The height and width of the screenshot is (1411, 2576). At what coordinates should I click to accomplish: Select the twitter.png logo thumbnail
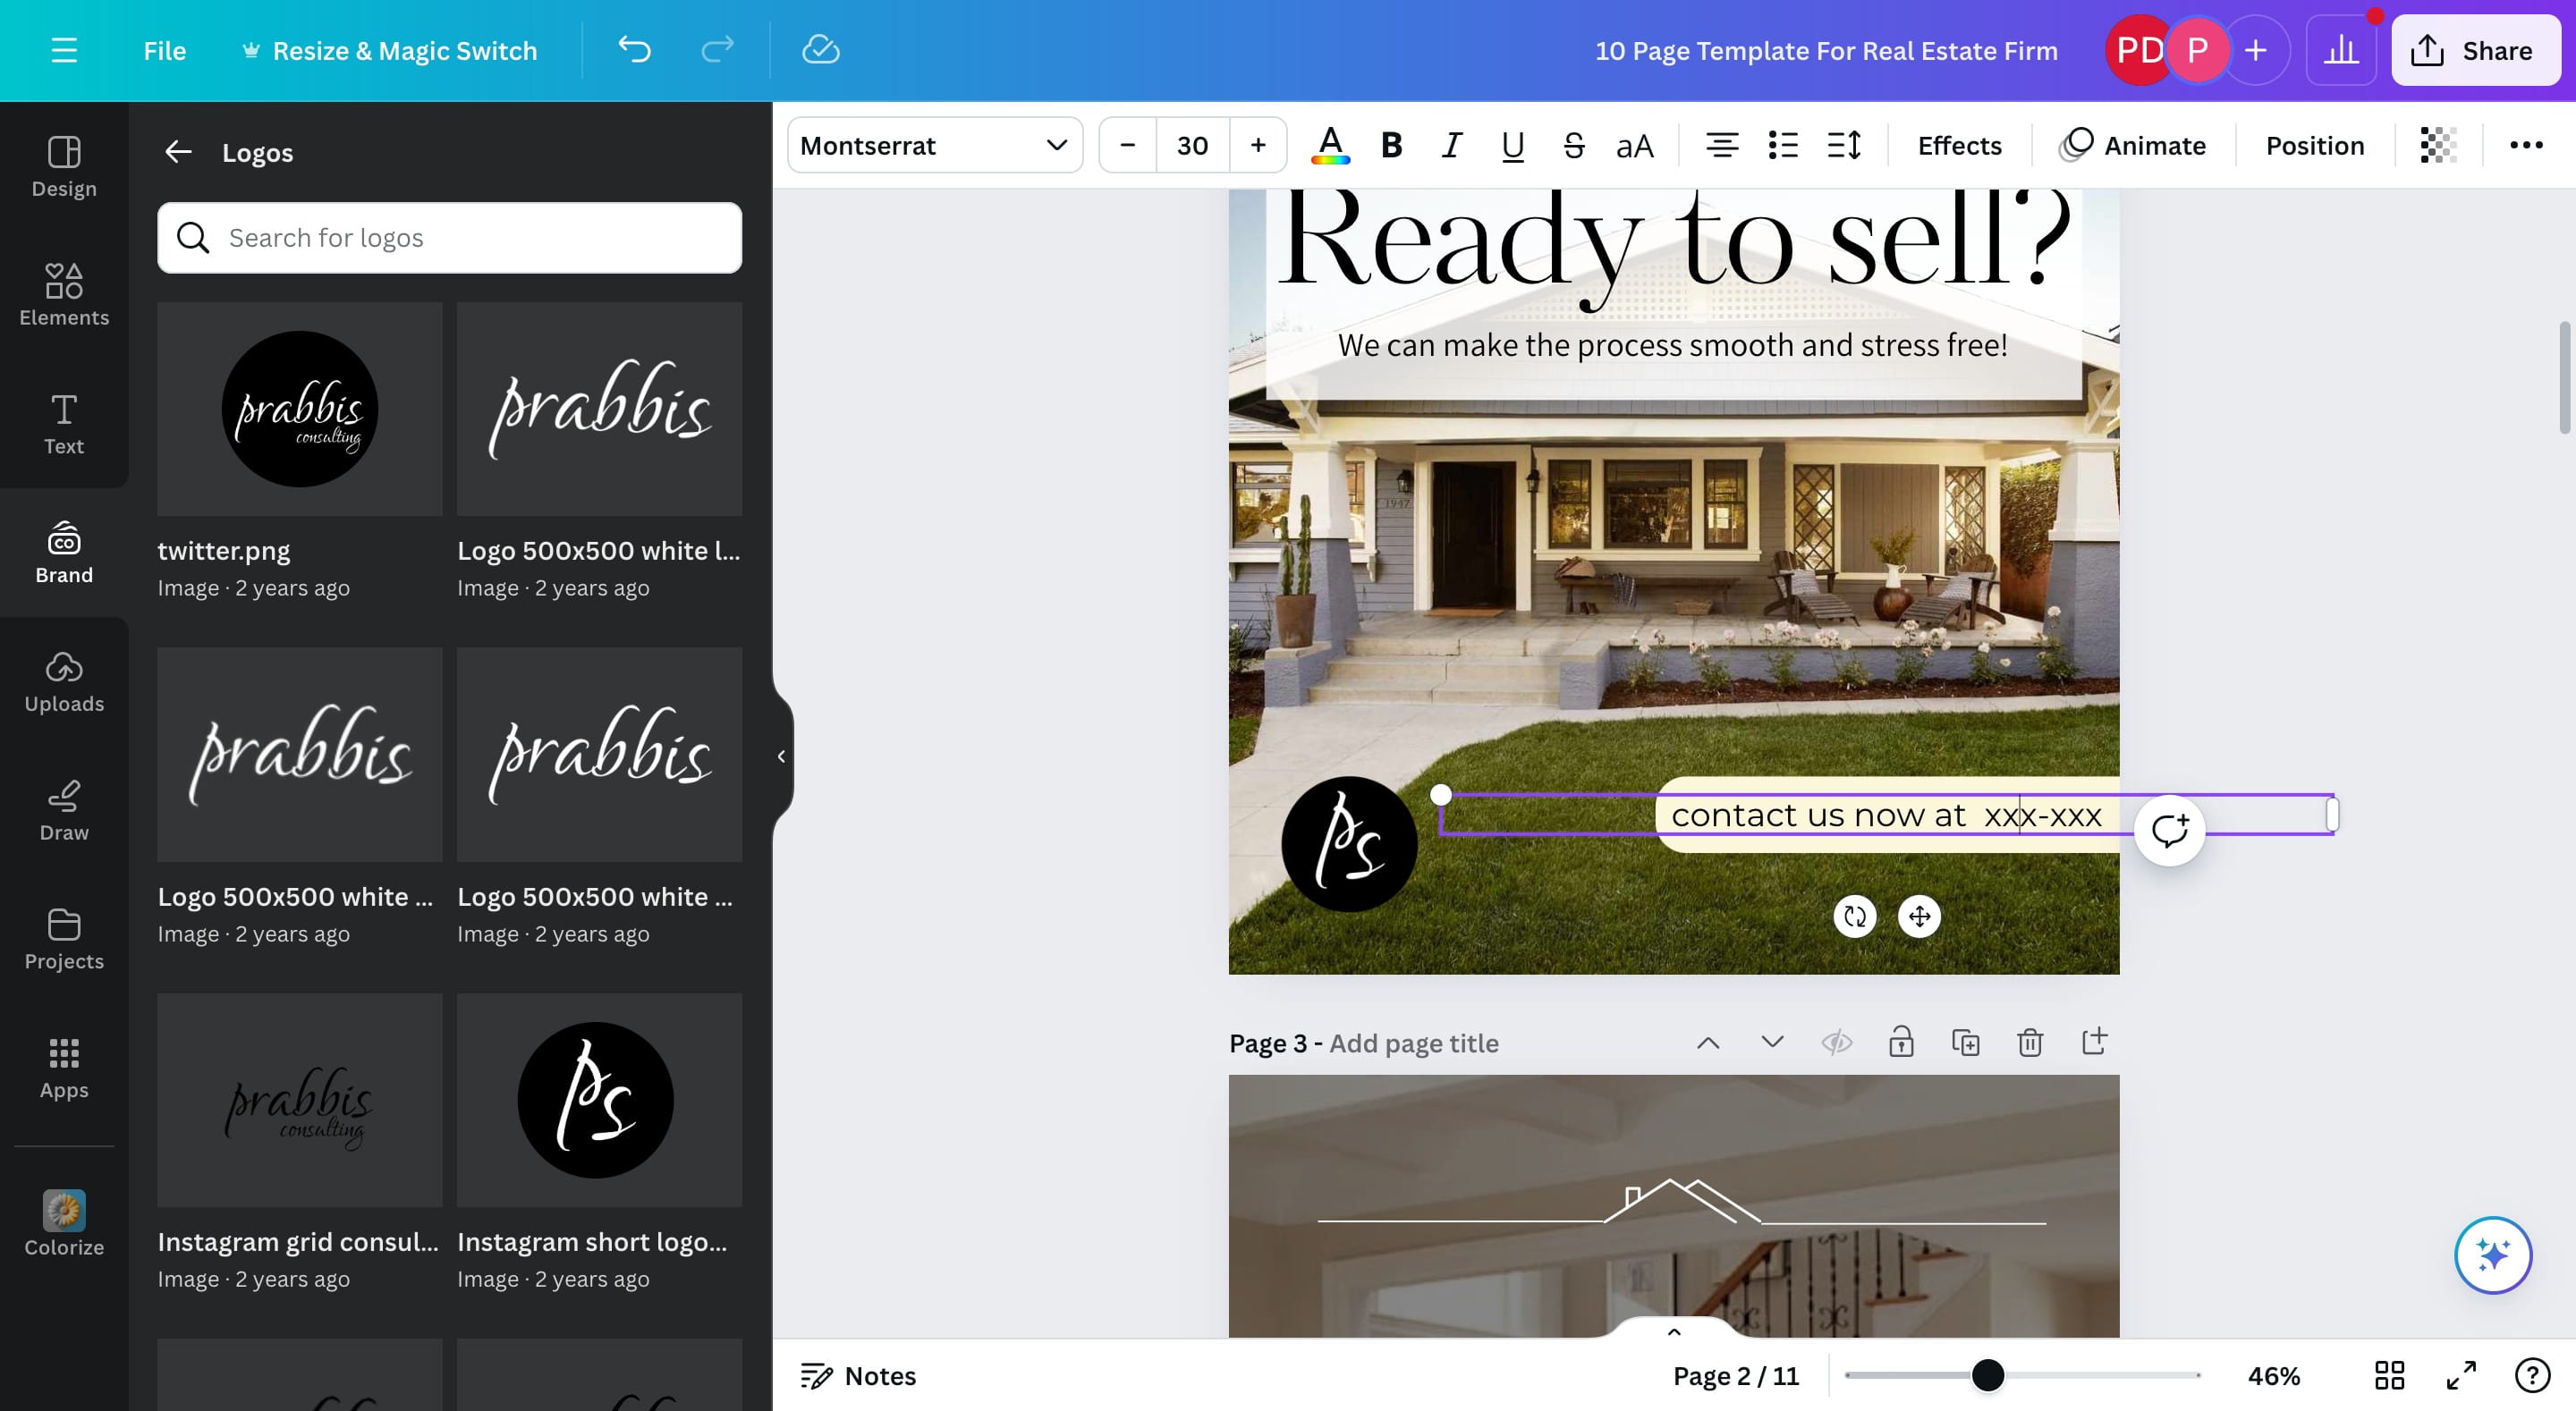tap(299, 409)
